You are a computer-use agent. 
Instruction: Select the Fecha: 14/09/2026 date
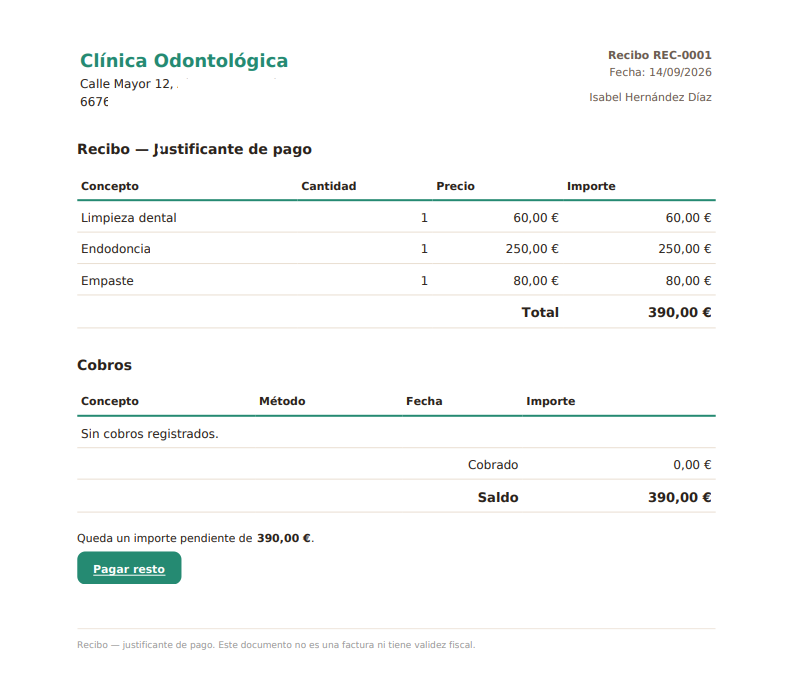pos(660,72)
